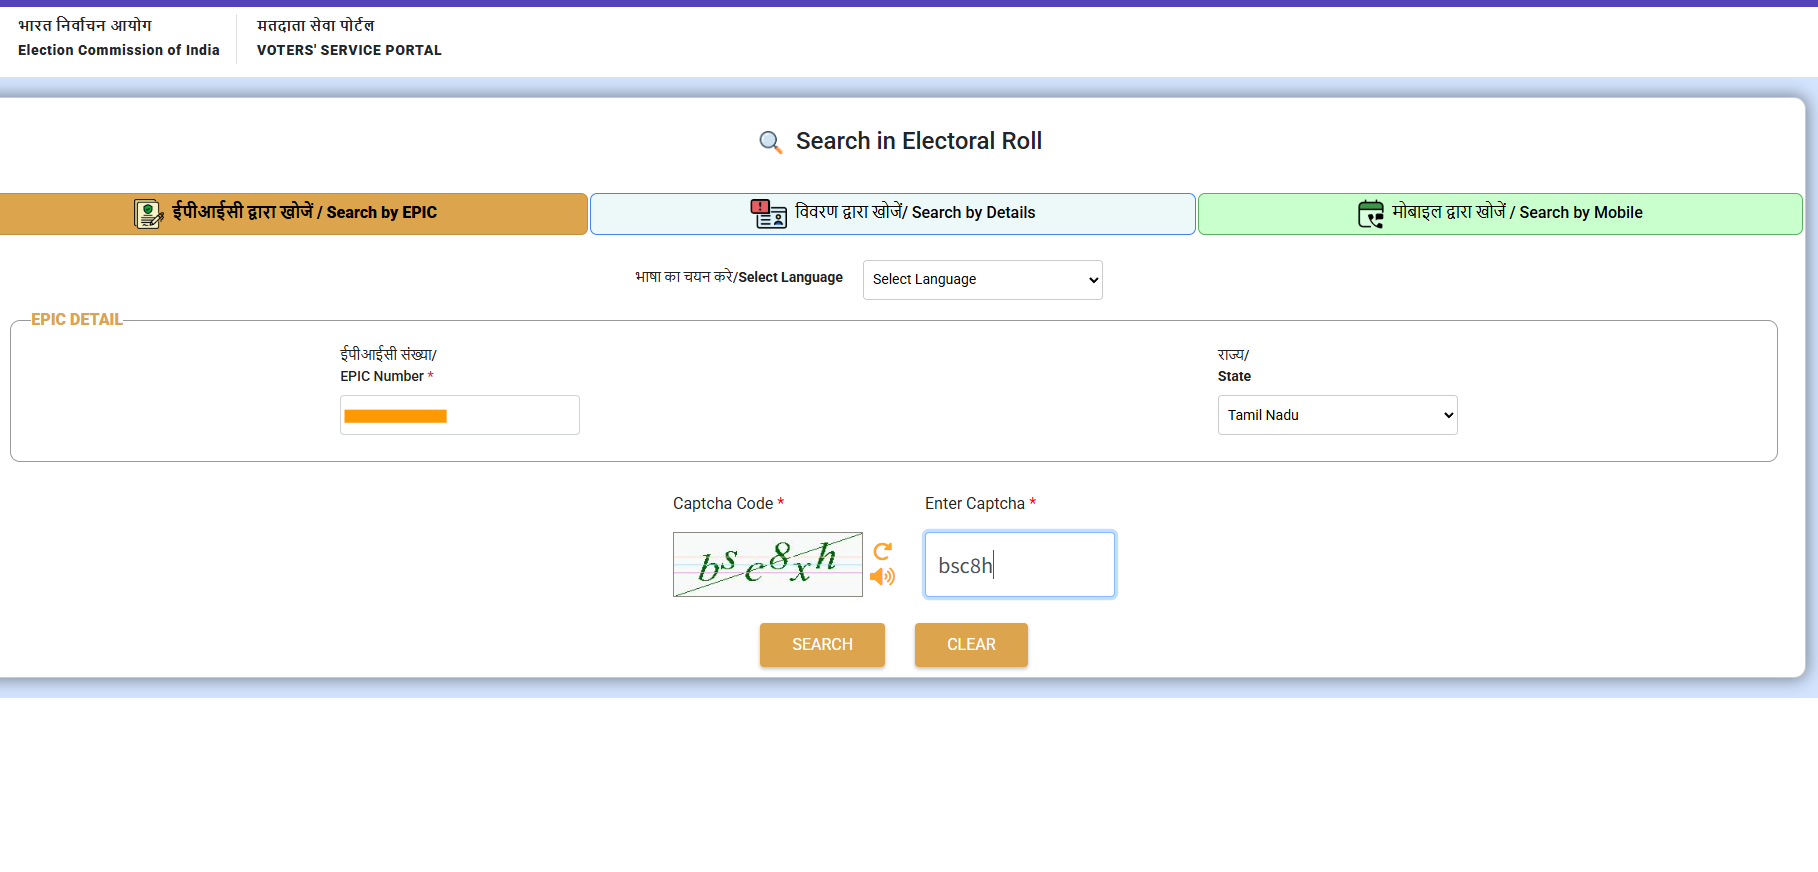1818x872 pixels.
Task: Click the magnifier icon beside the page title
Action: pyautogui.click(x=770, y=142)
